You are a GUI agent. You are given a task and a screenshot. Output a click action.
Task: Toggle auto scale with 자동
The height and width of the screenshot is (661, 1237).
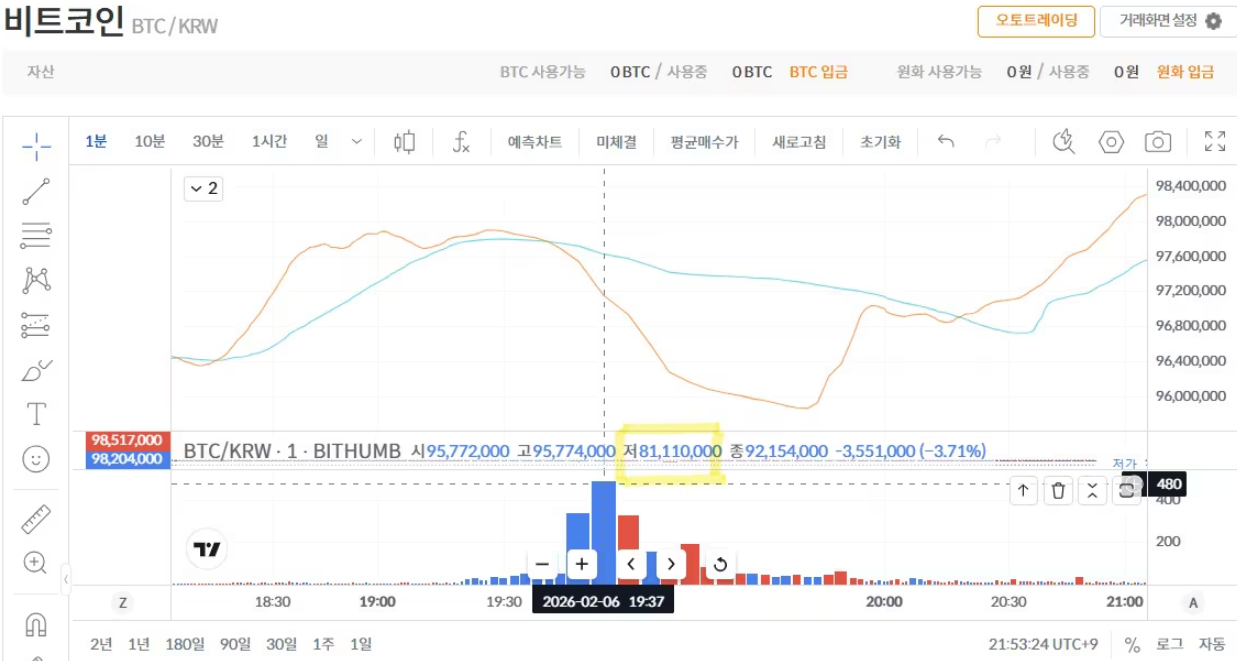1212,644
